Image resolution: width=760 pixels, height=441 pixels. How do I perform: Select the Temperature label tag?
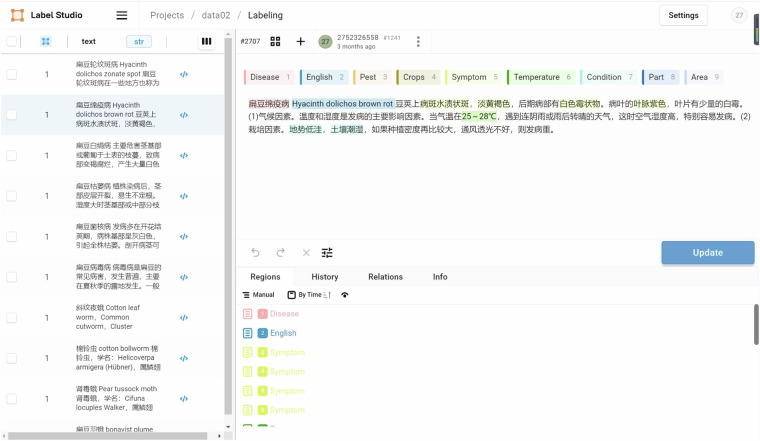tap(541, 77)
